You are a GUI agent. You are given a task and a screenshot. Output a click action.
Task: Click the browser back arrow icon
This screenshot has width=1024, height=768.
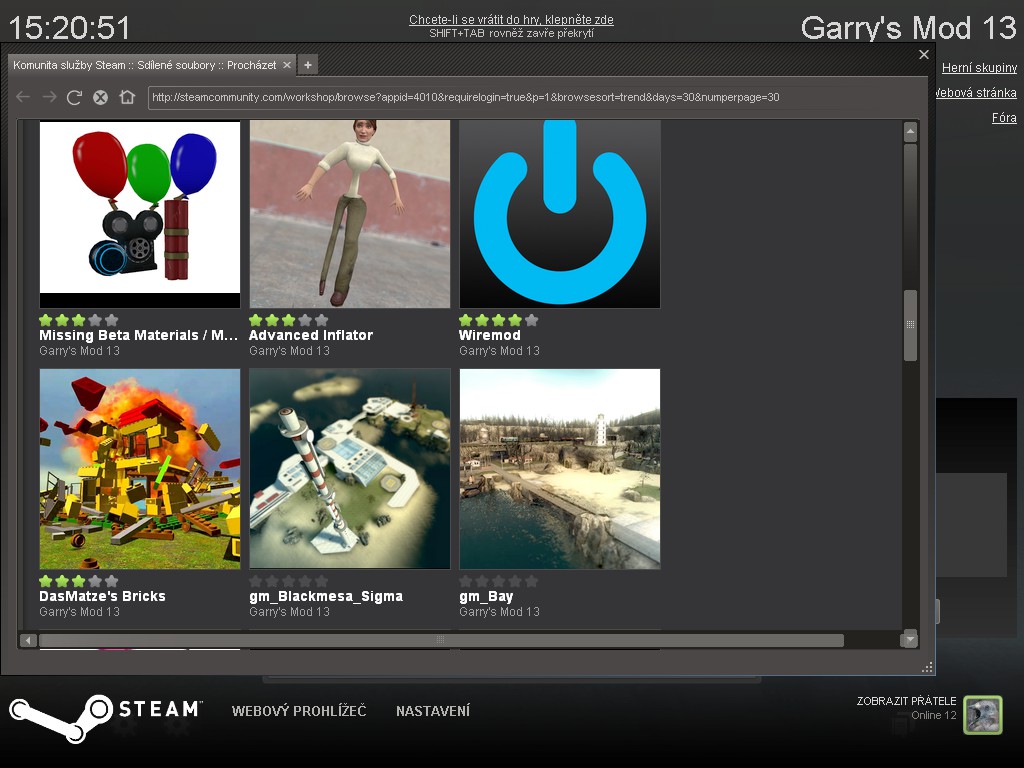tap(23, 97)
